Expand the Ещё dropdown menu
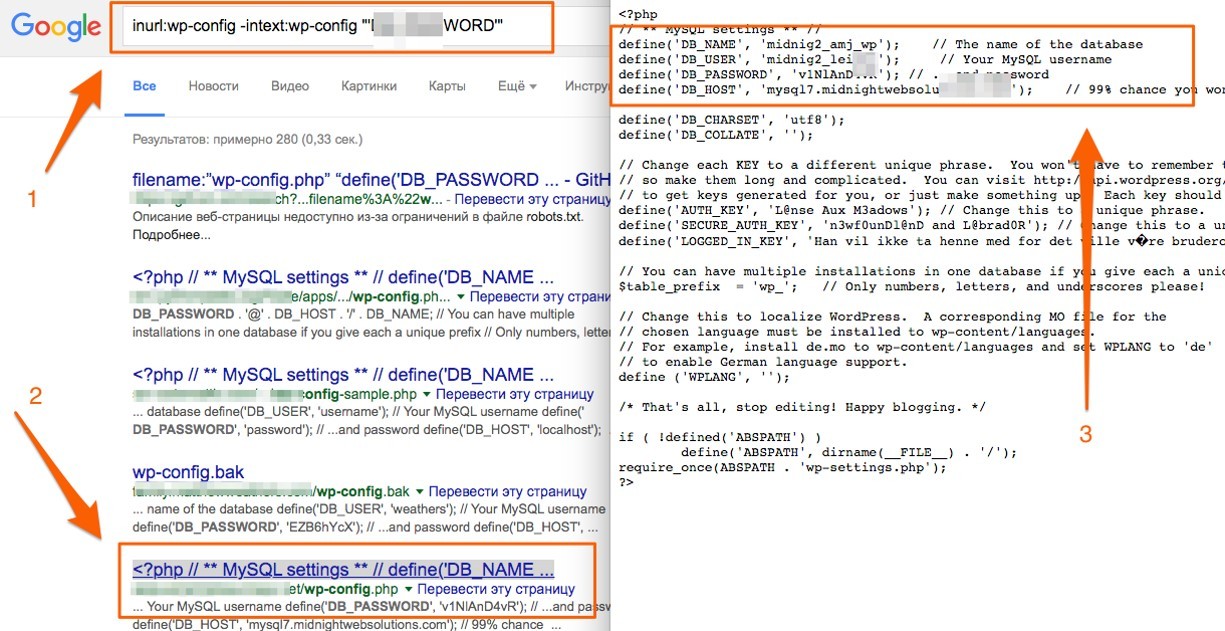1225x631 pixels. pos(517,86)
